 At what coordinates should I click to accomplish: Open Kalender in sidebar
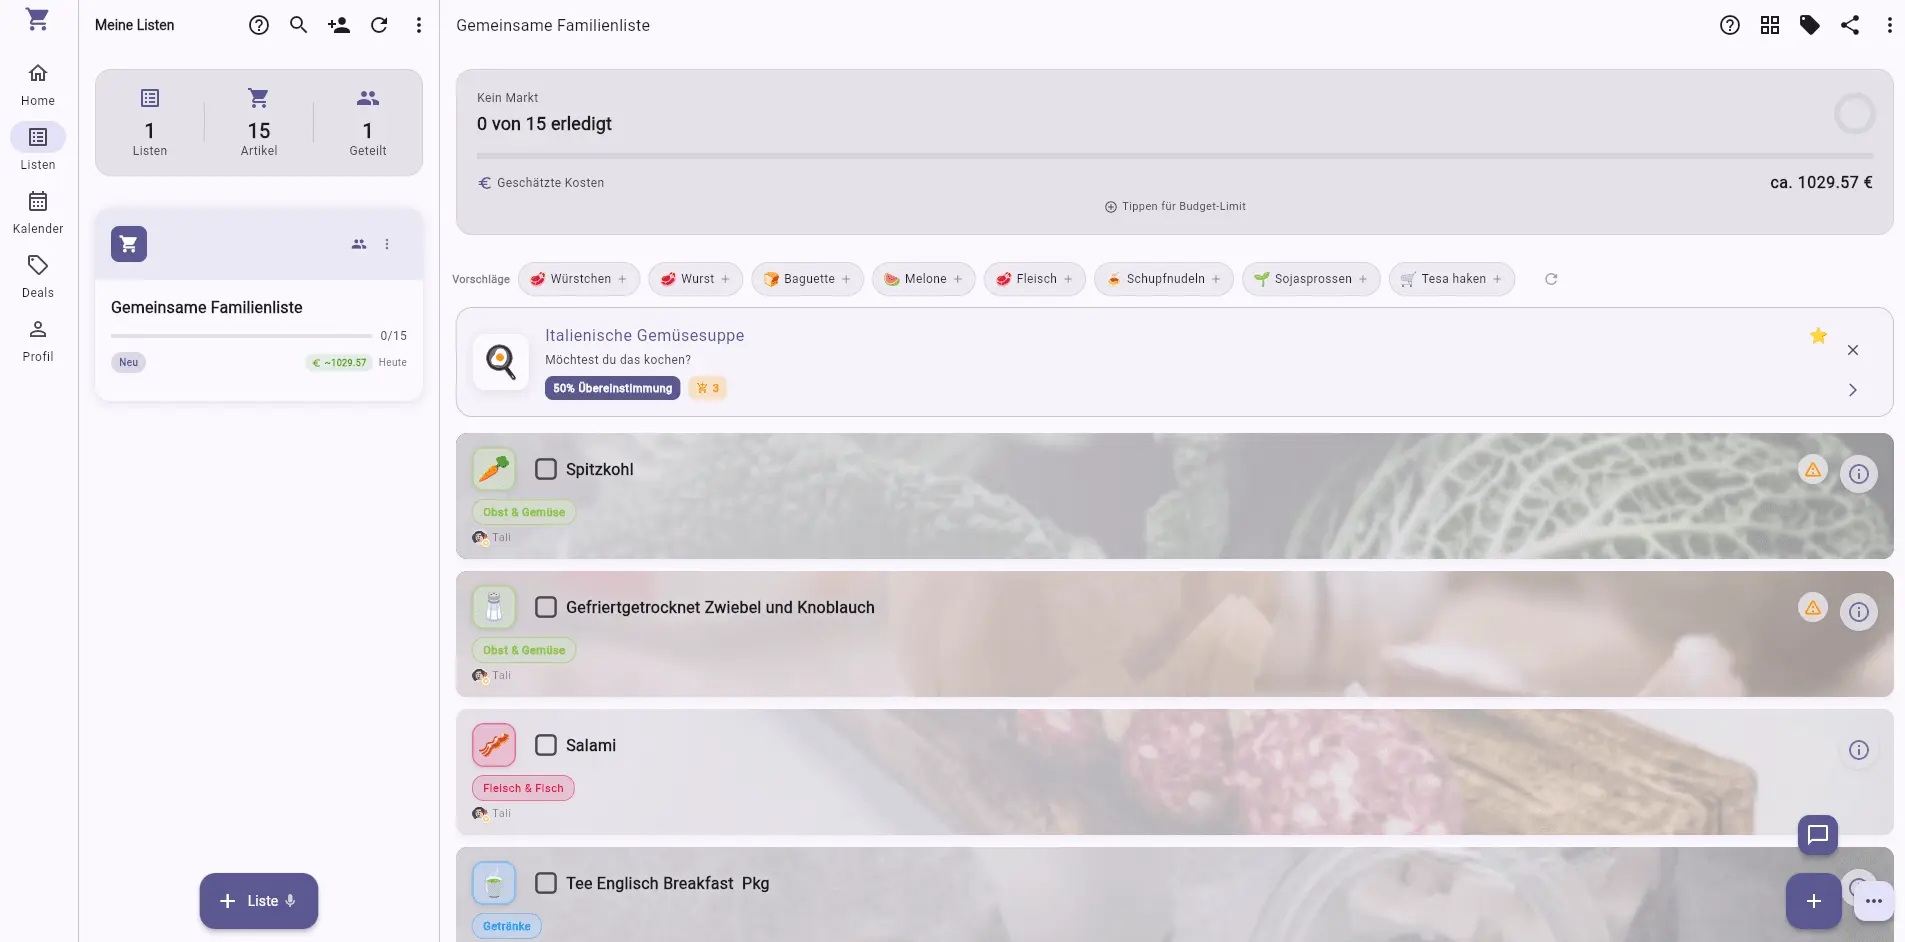pyautogui.click(x=38, y=212)
